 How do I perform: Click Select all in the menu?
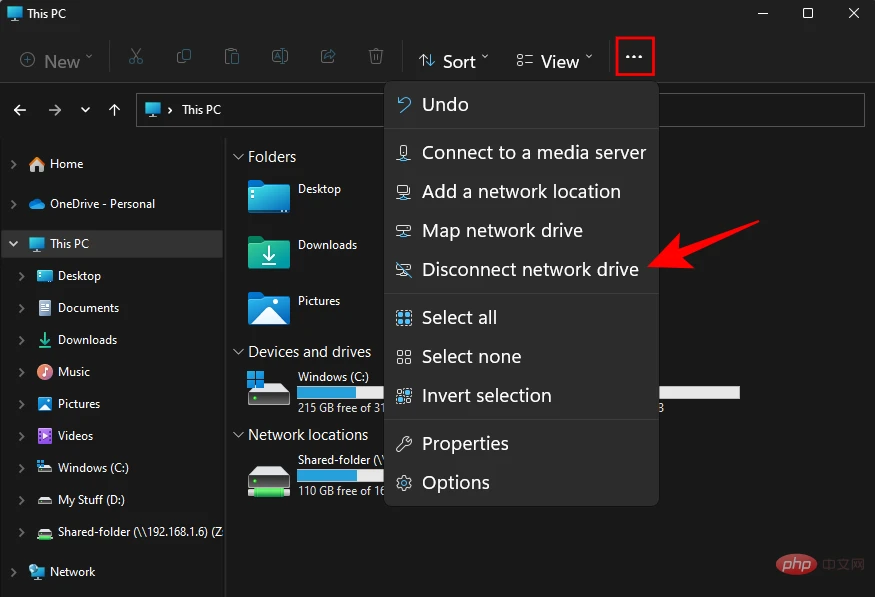521,318
